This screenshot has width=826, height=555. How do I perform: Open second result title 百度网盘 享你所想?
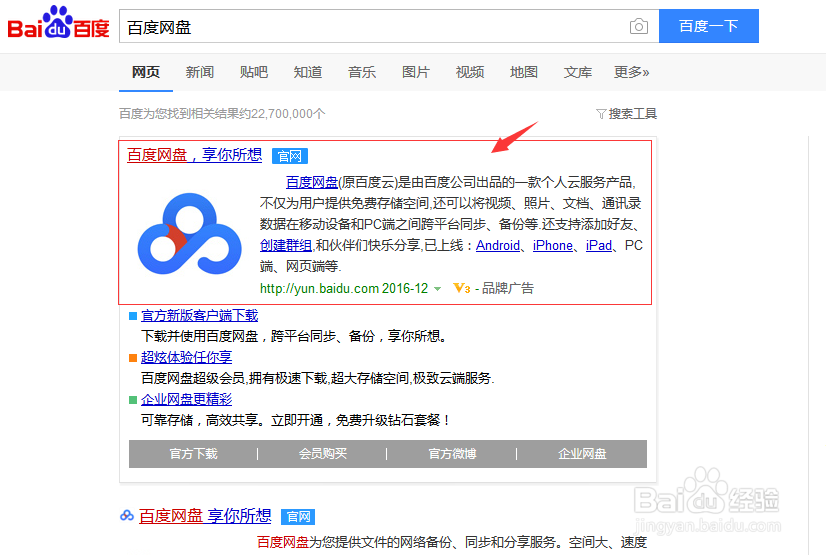click(x=205, y=516)
